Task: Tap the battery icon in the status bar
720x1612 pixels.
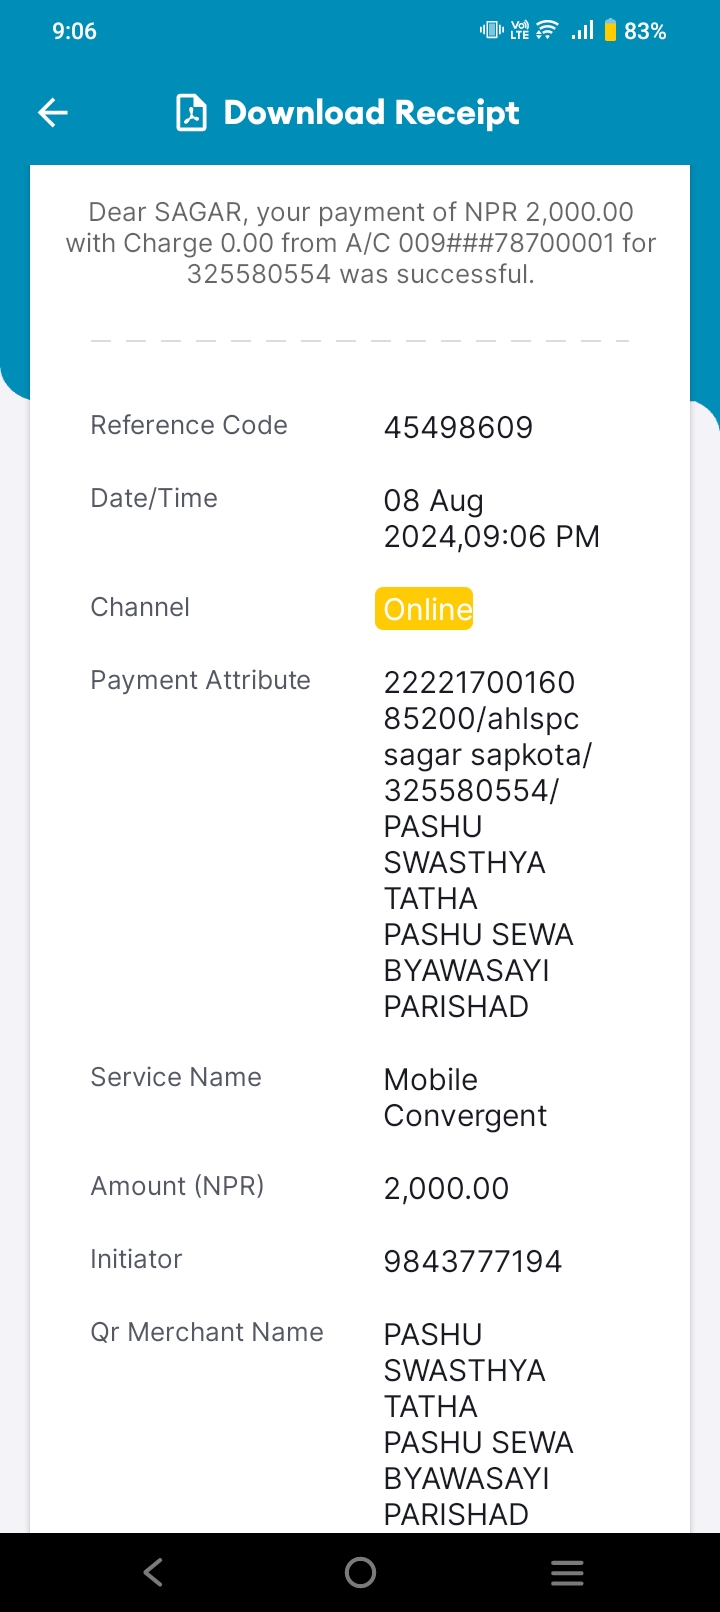Action: pos(610,30)
